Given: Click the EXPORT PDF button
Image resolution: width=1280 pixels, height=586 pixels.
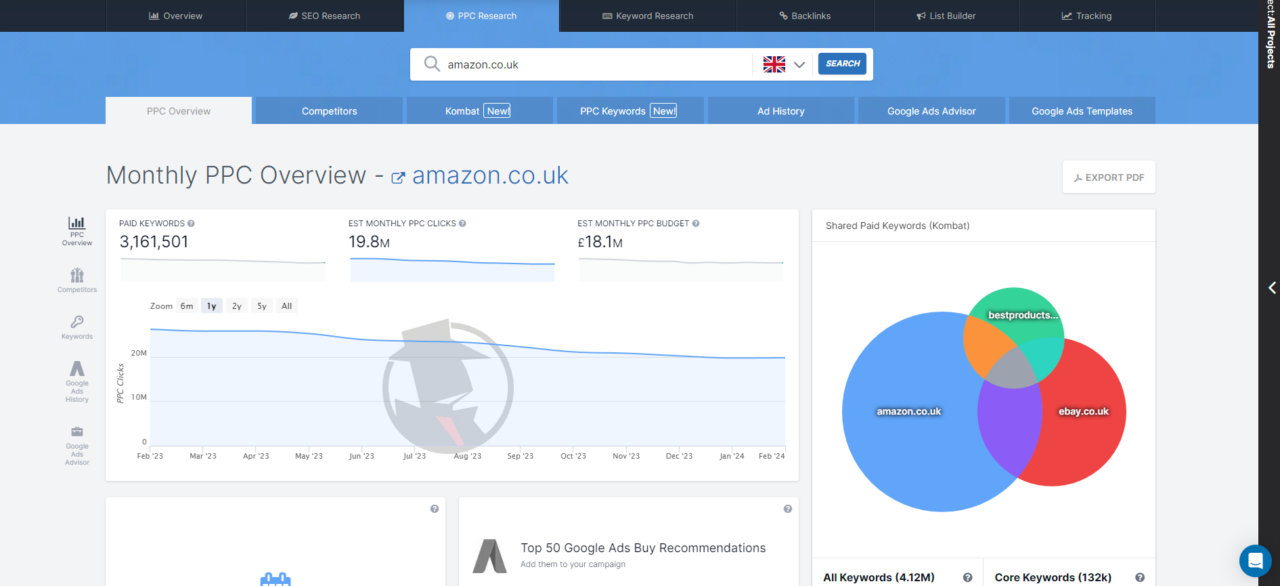Looking at the screenshot, I should coord(1108,176).
